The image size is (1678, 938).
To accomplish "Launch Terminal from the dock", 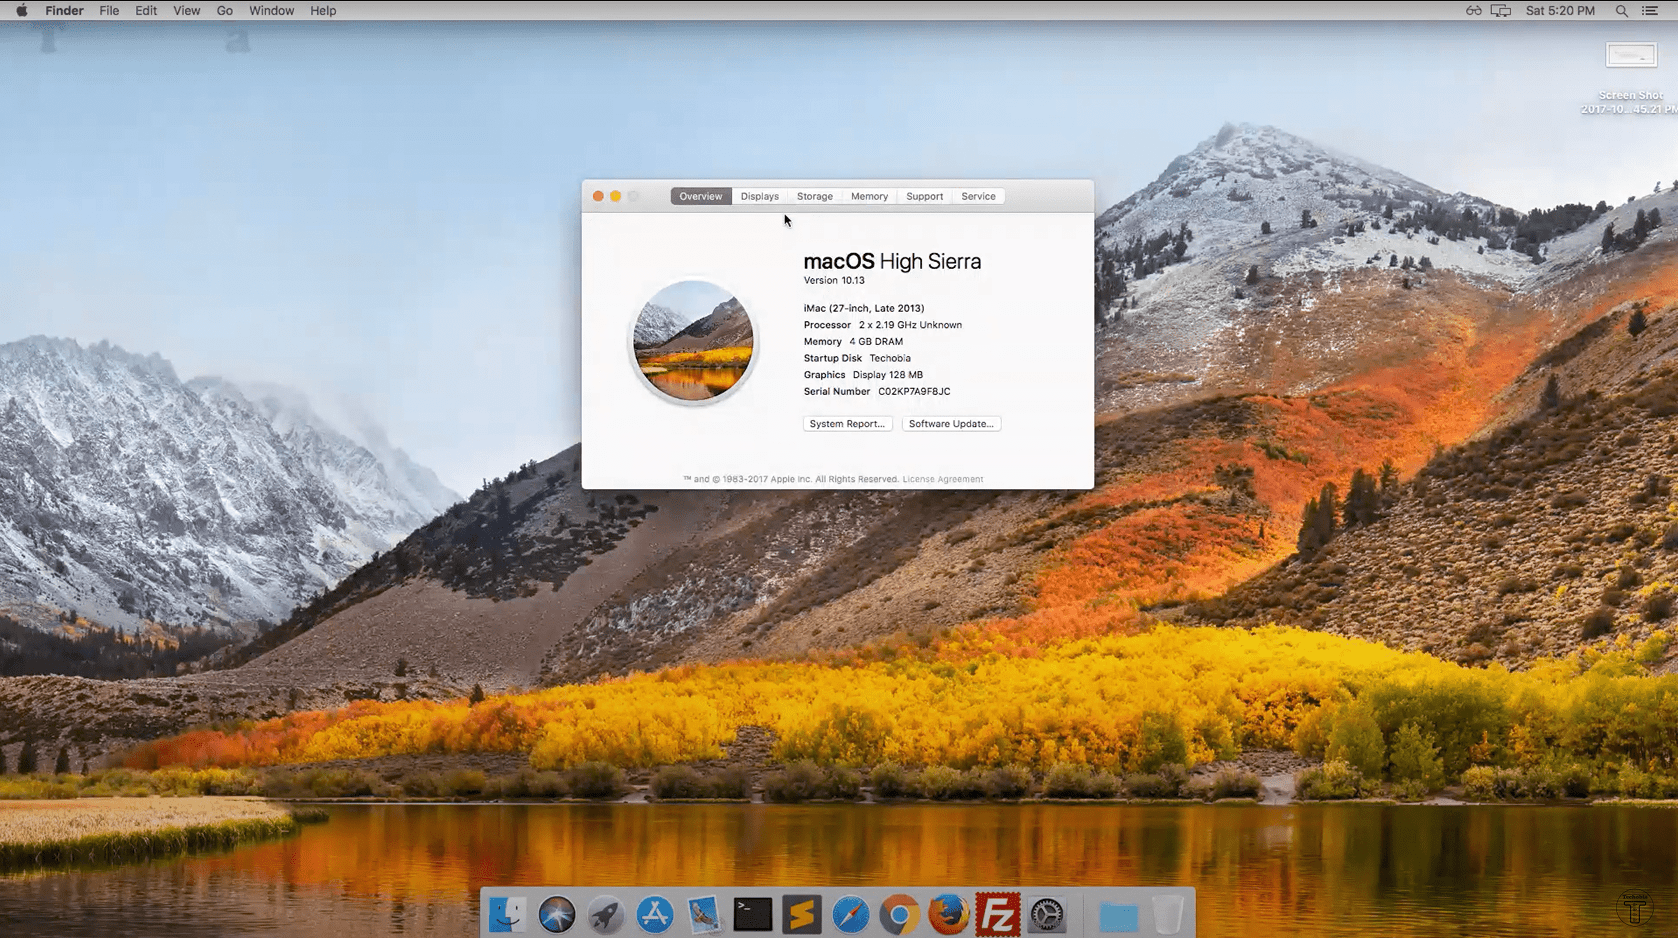I will click(752, 915).
